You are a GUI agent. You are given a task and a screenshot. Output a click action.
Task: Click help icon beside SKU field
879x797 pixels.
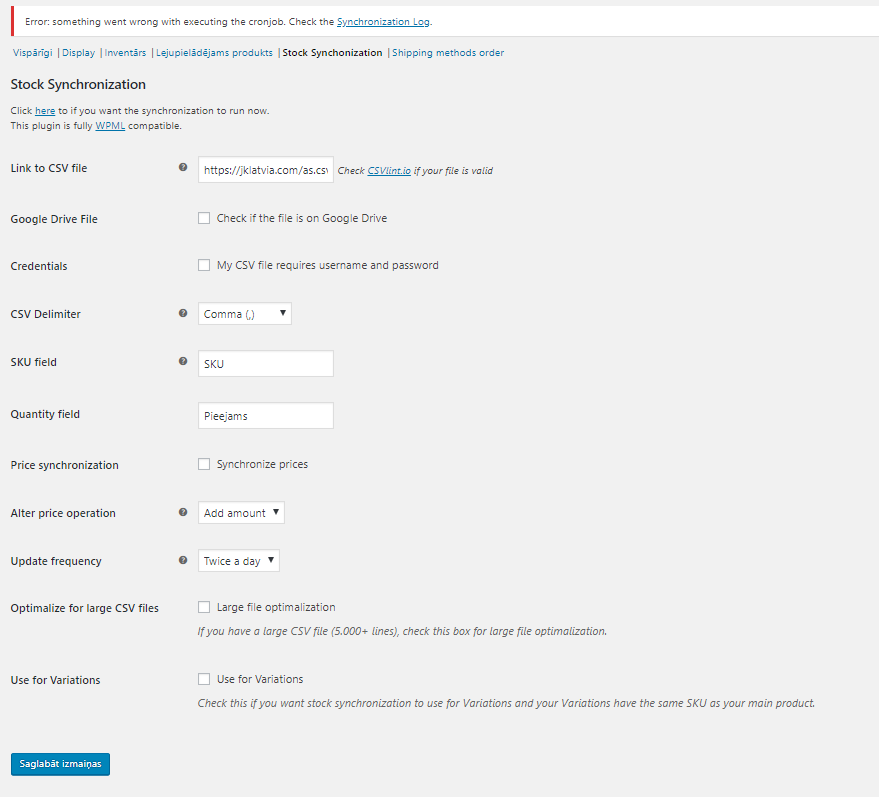(183, 362)
